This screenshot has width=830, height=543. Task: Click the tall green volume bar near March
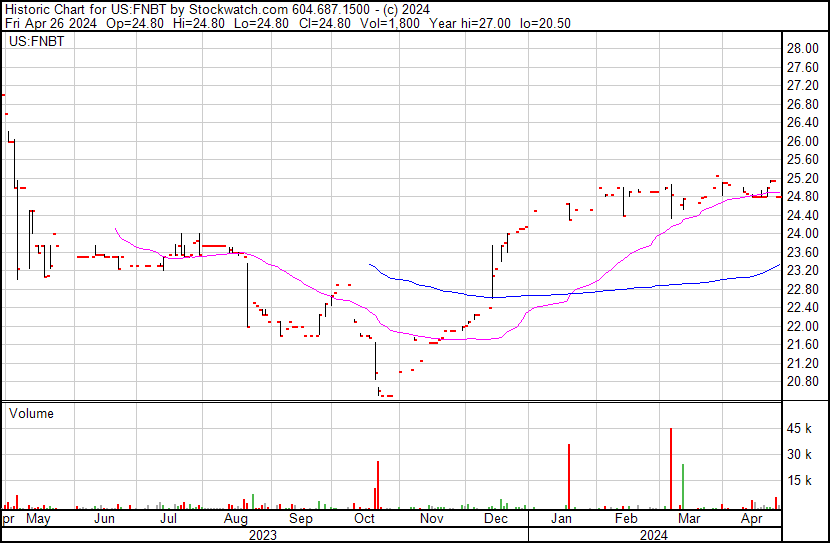point(683,486)
